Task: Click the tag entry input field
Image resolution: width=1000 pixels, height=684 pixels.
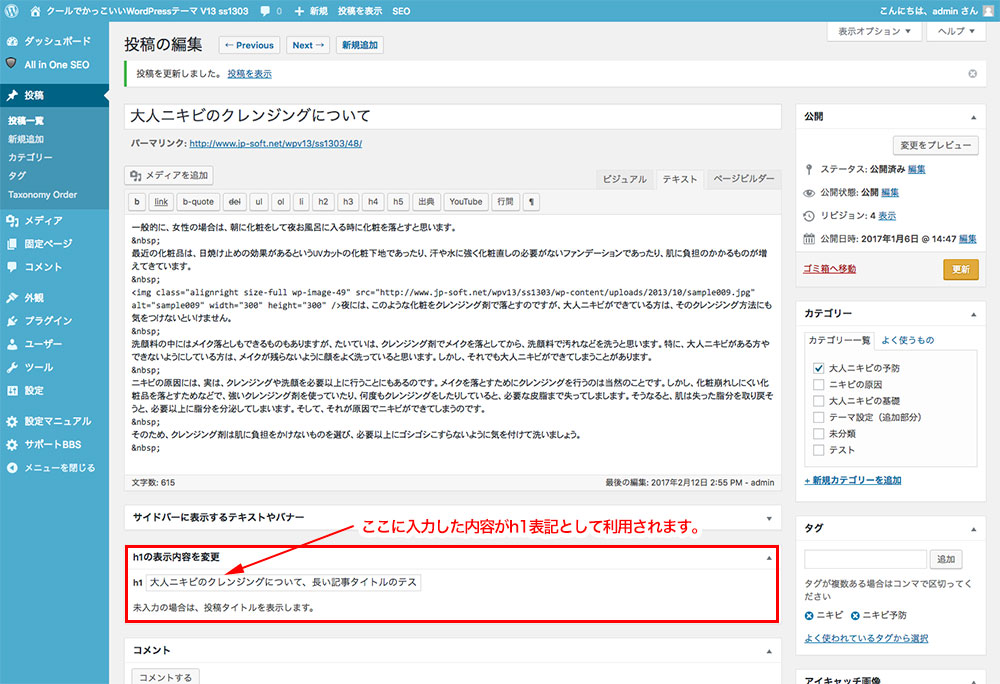Action: click(865, 559)
